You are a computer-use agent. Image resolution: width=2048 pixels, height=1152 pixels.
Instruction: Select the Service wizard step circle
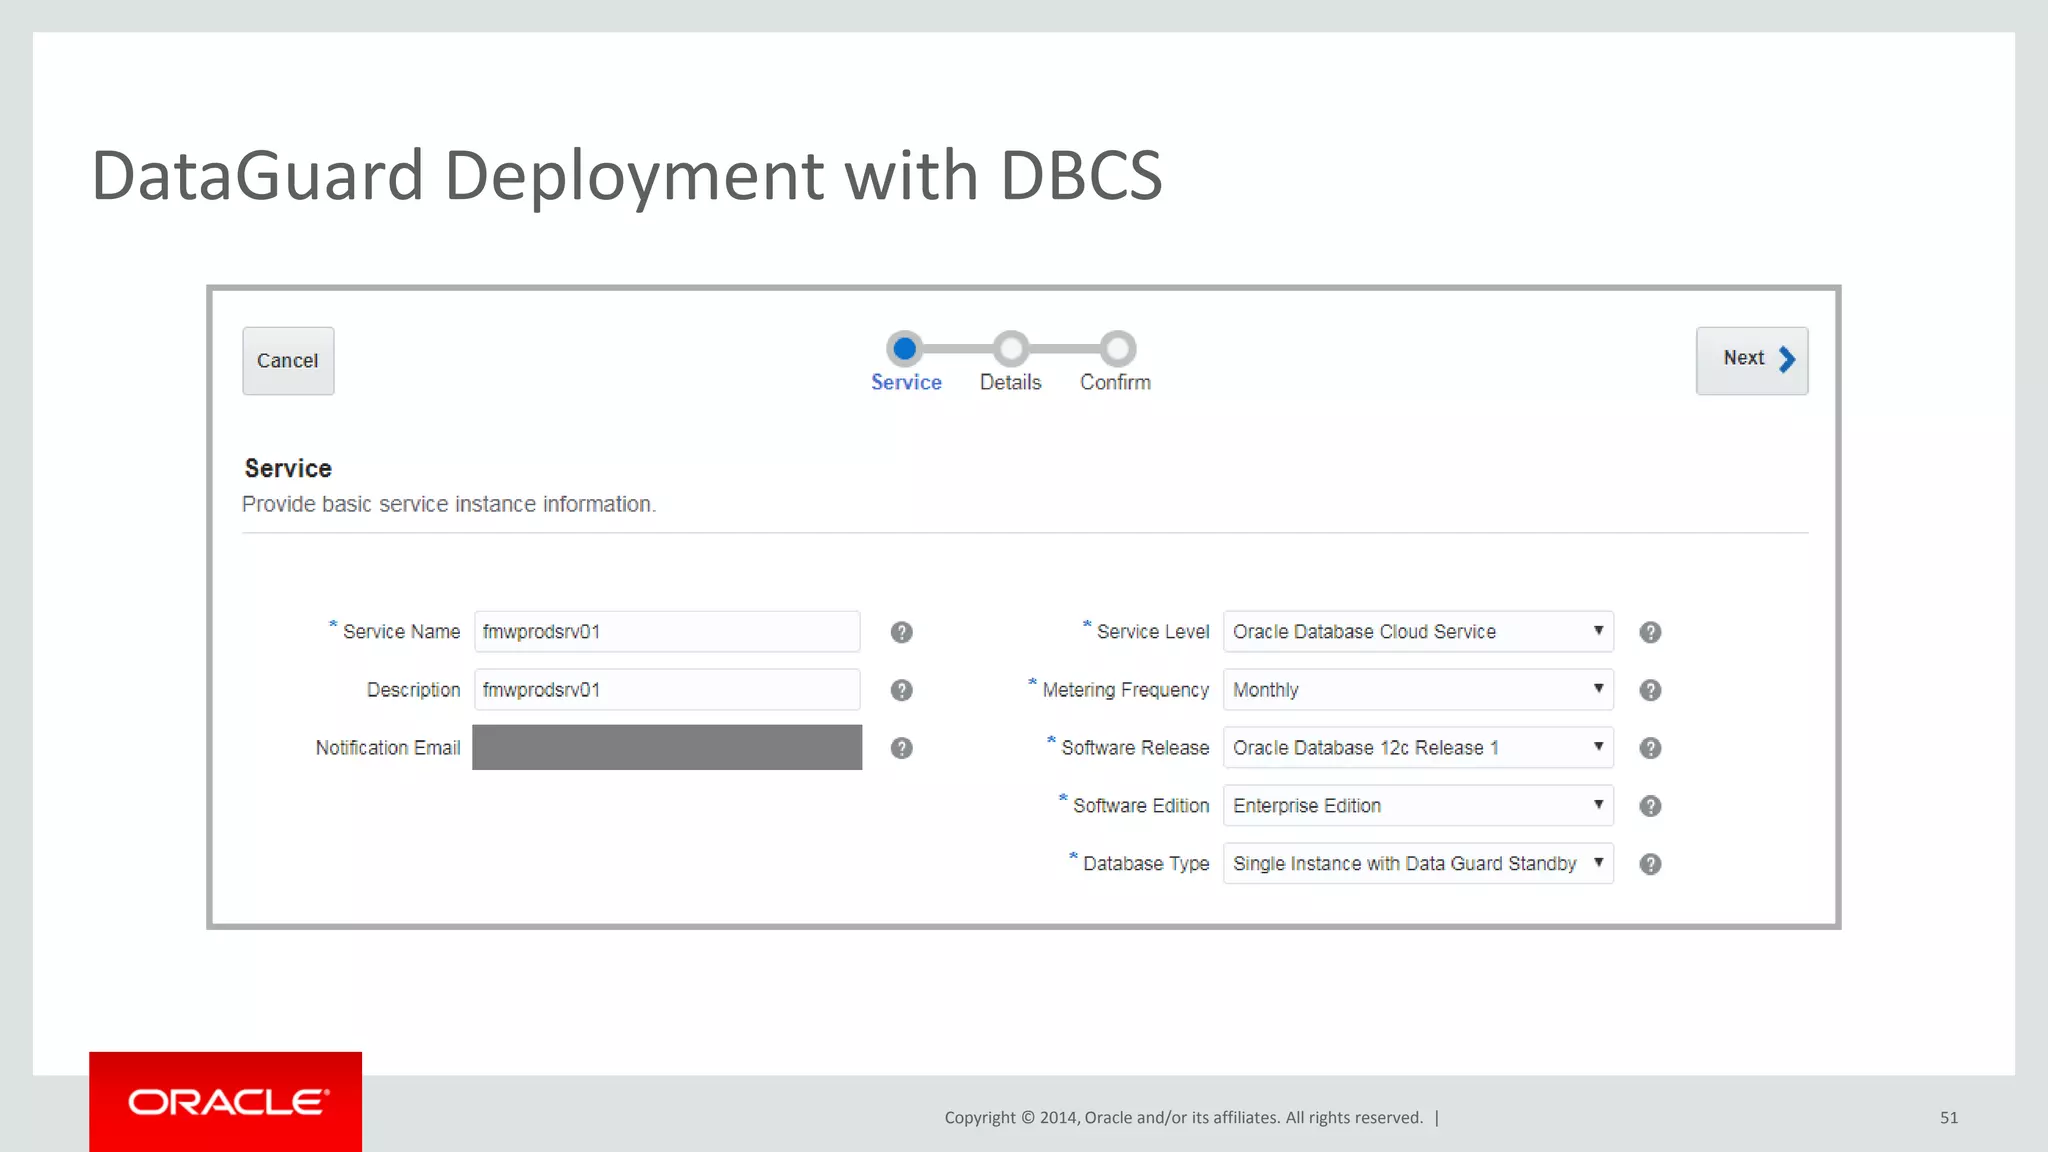click(x=905, y=349)
